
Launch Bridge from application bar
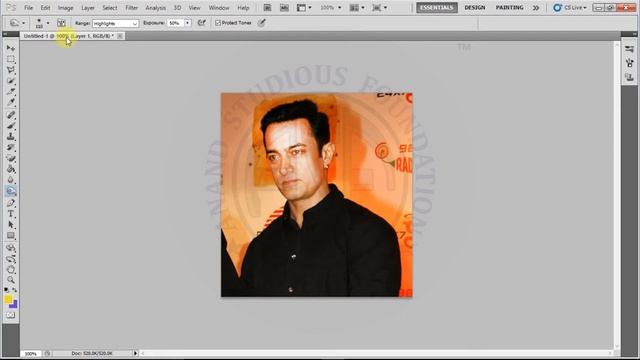267,7
